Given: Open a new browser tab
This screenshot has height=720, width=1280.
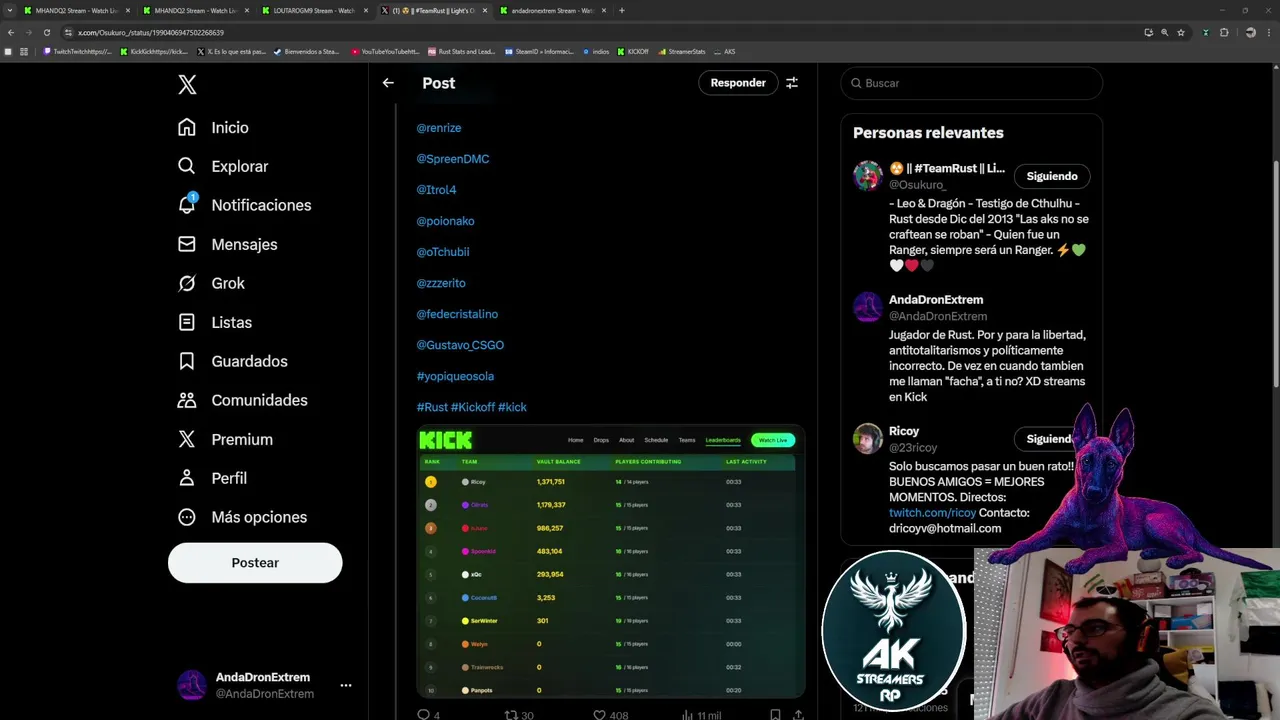Looking at the screenshot, I should [622, 10].
